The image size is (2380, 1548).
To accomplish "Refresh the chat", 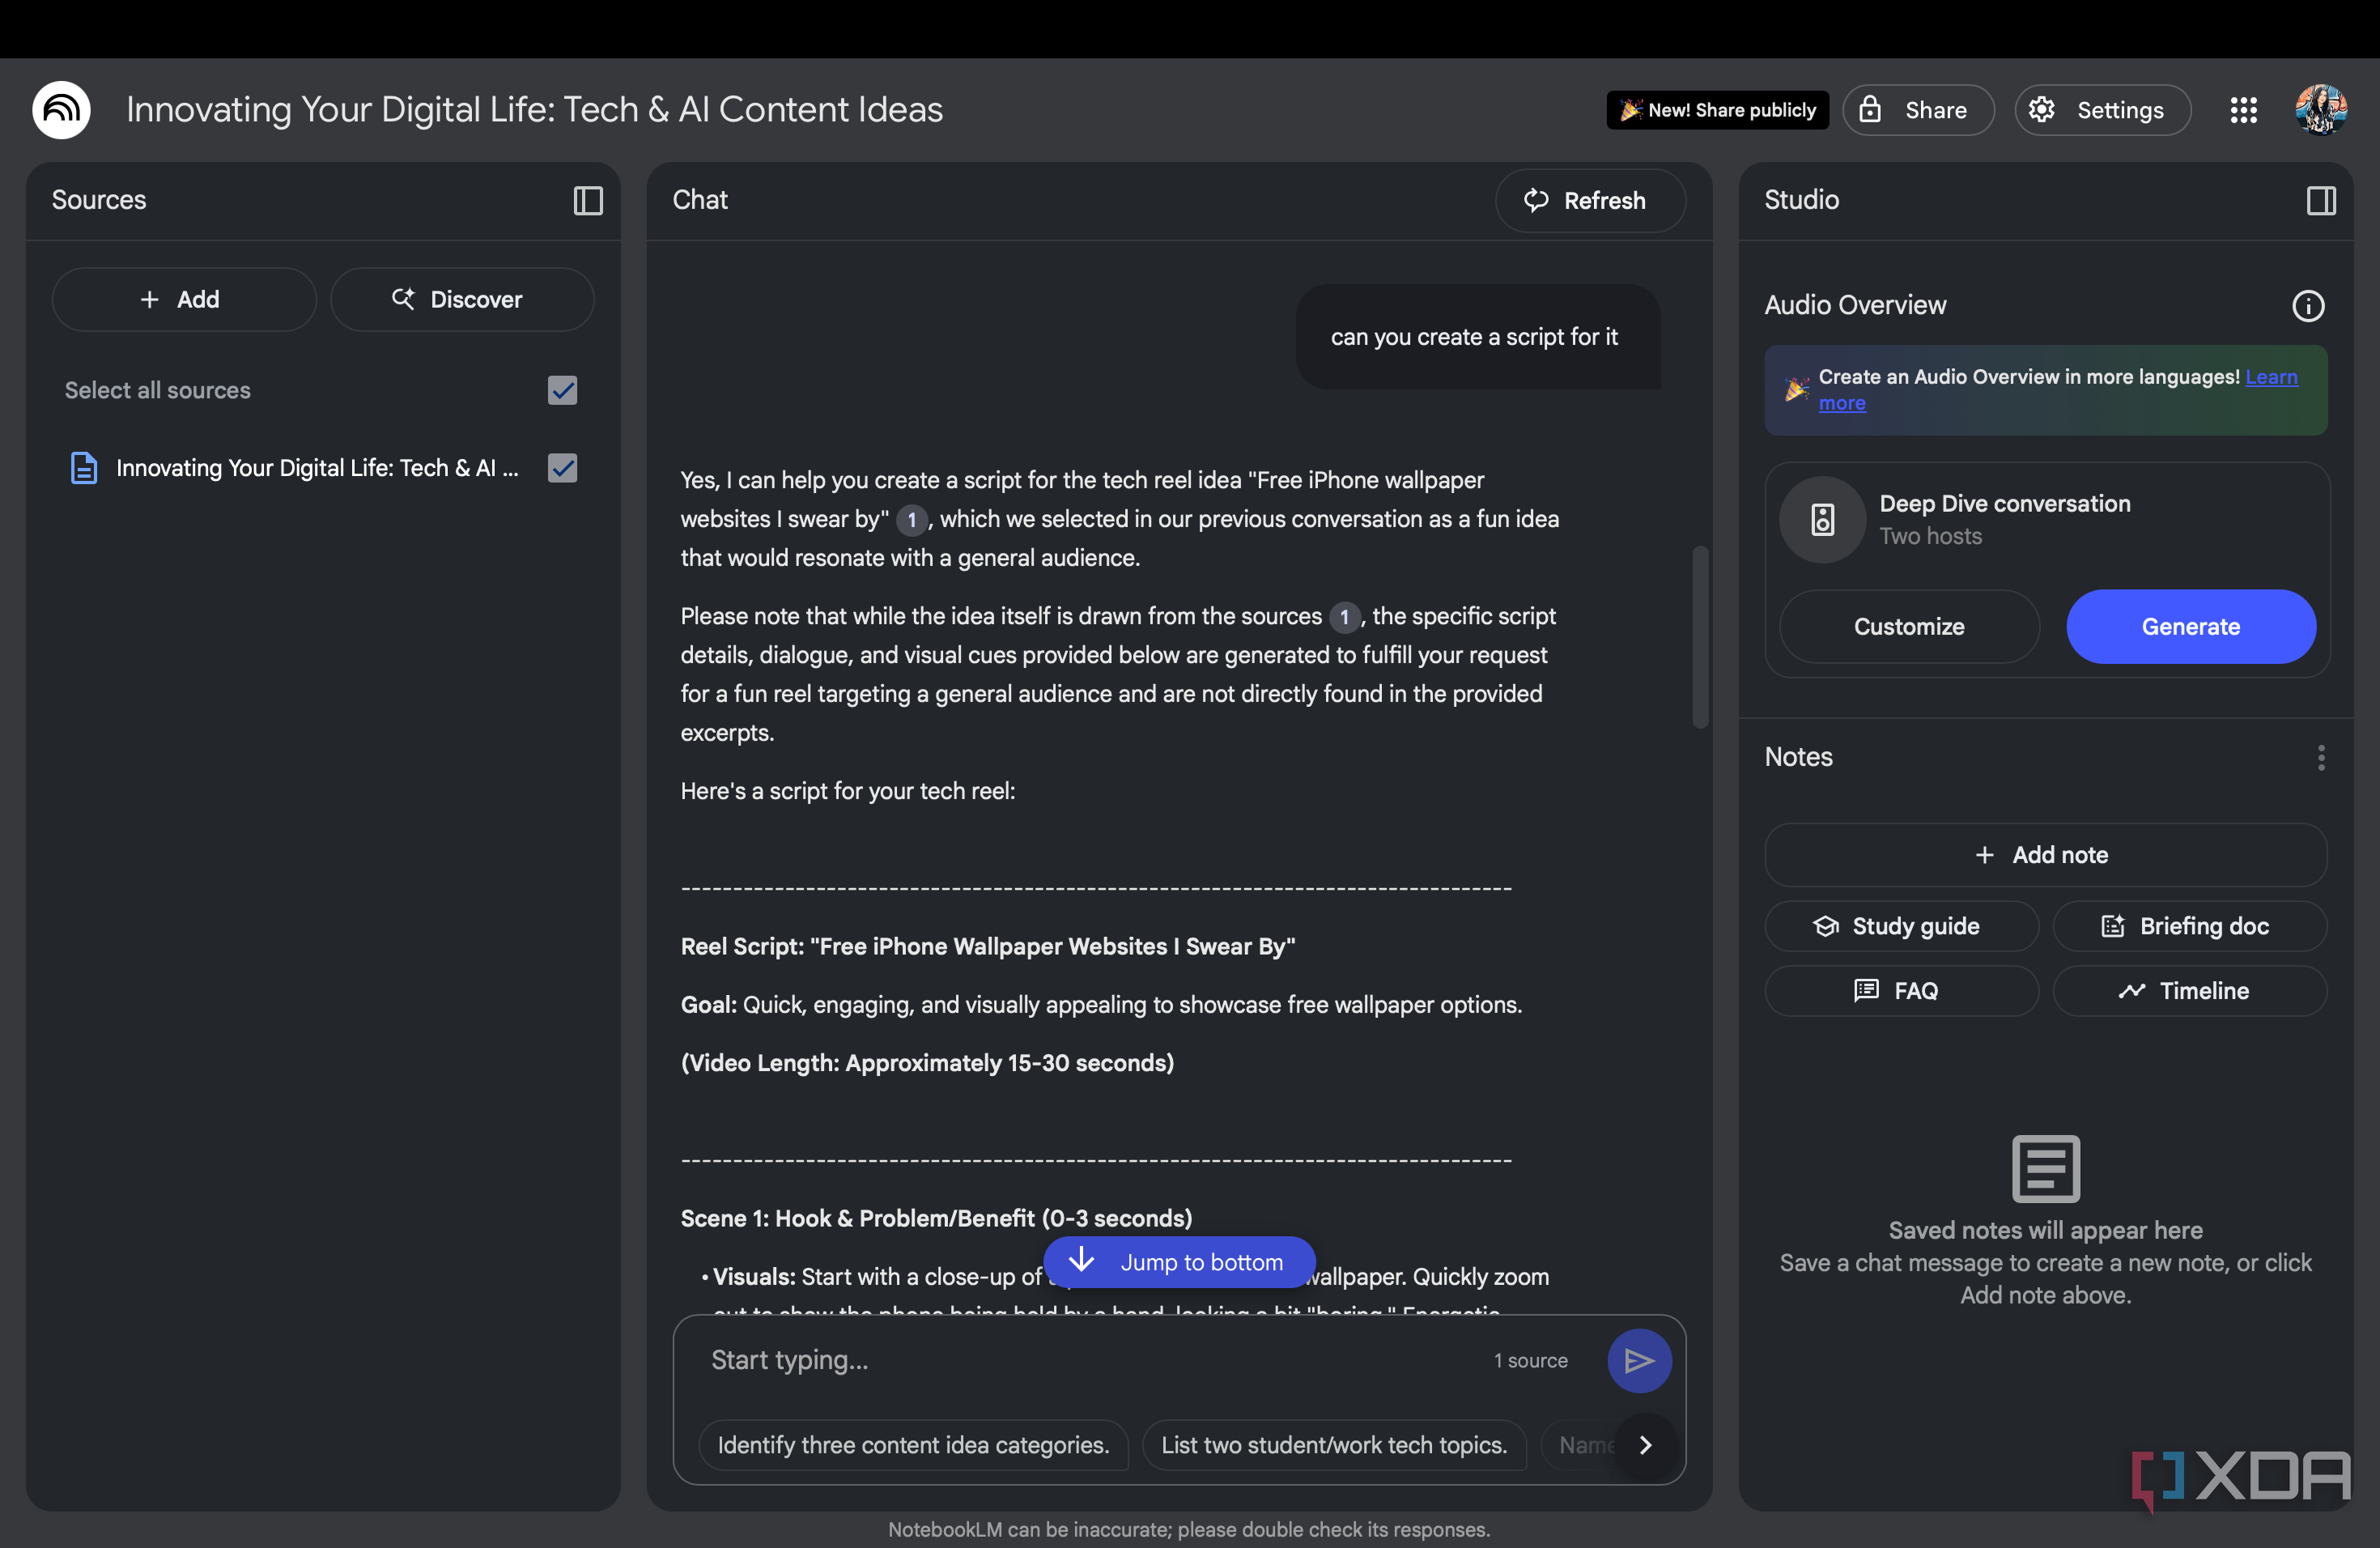I will 1589,201.
